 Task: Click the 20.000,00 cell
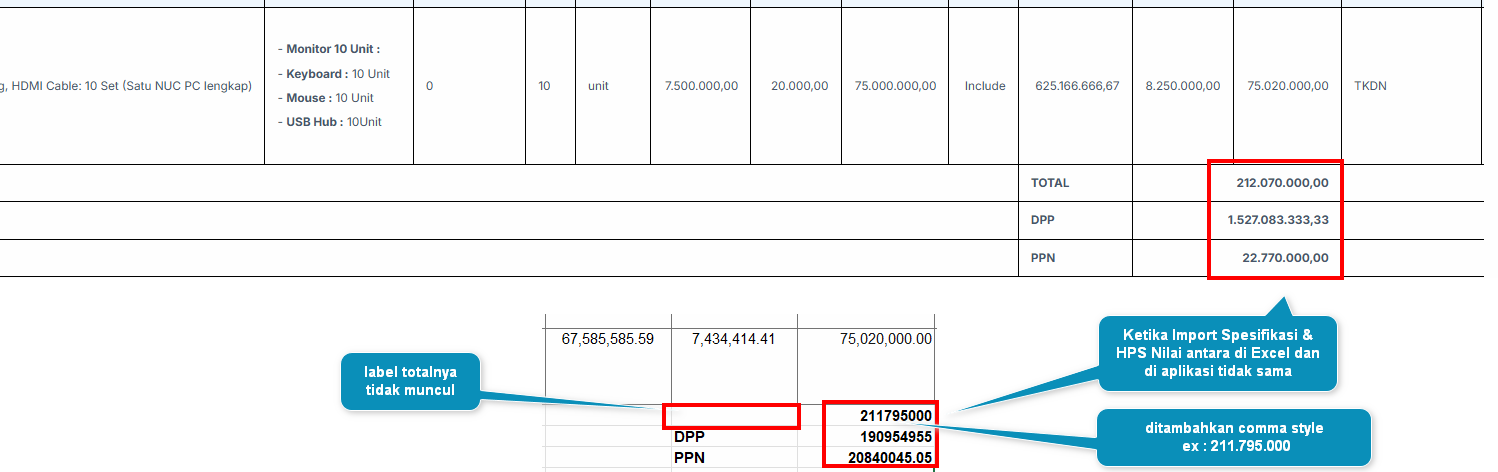click(x=799, y=86)
